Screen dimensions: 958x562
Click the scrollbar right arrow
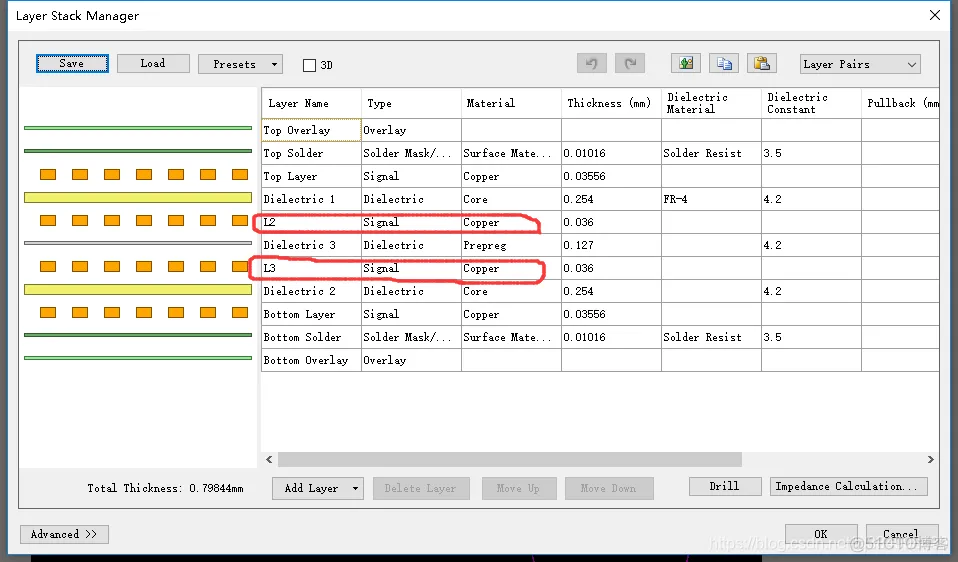coord(931,459)
